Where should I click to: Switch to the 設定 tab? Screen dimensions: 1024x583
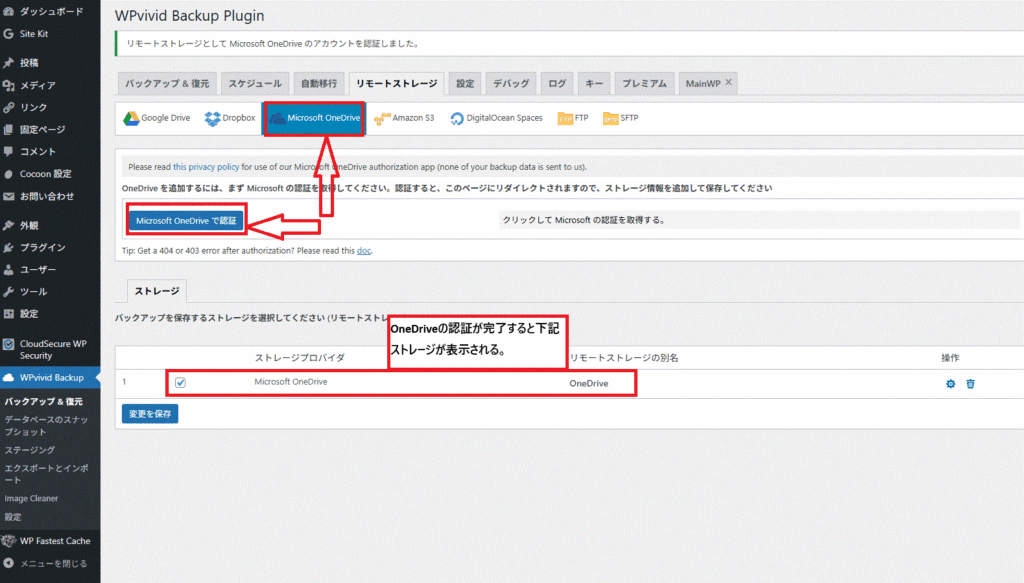465,84
